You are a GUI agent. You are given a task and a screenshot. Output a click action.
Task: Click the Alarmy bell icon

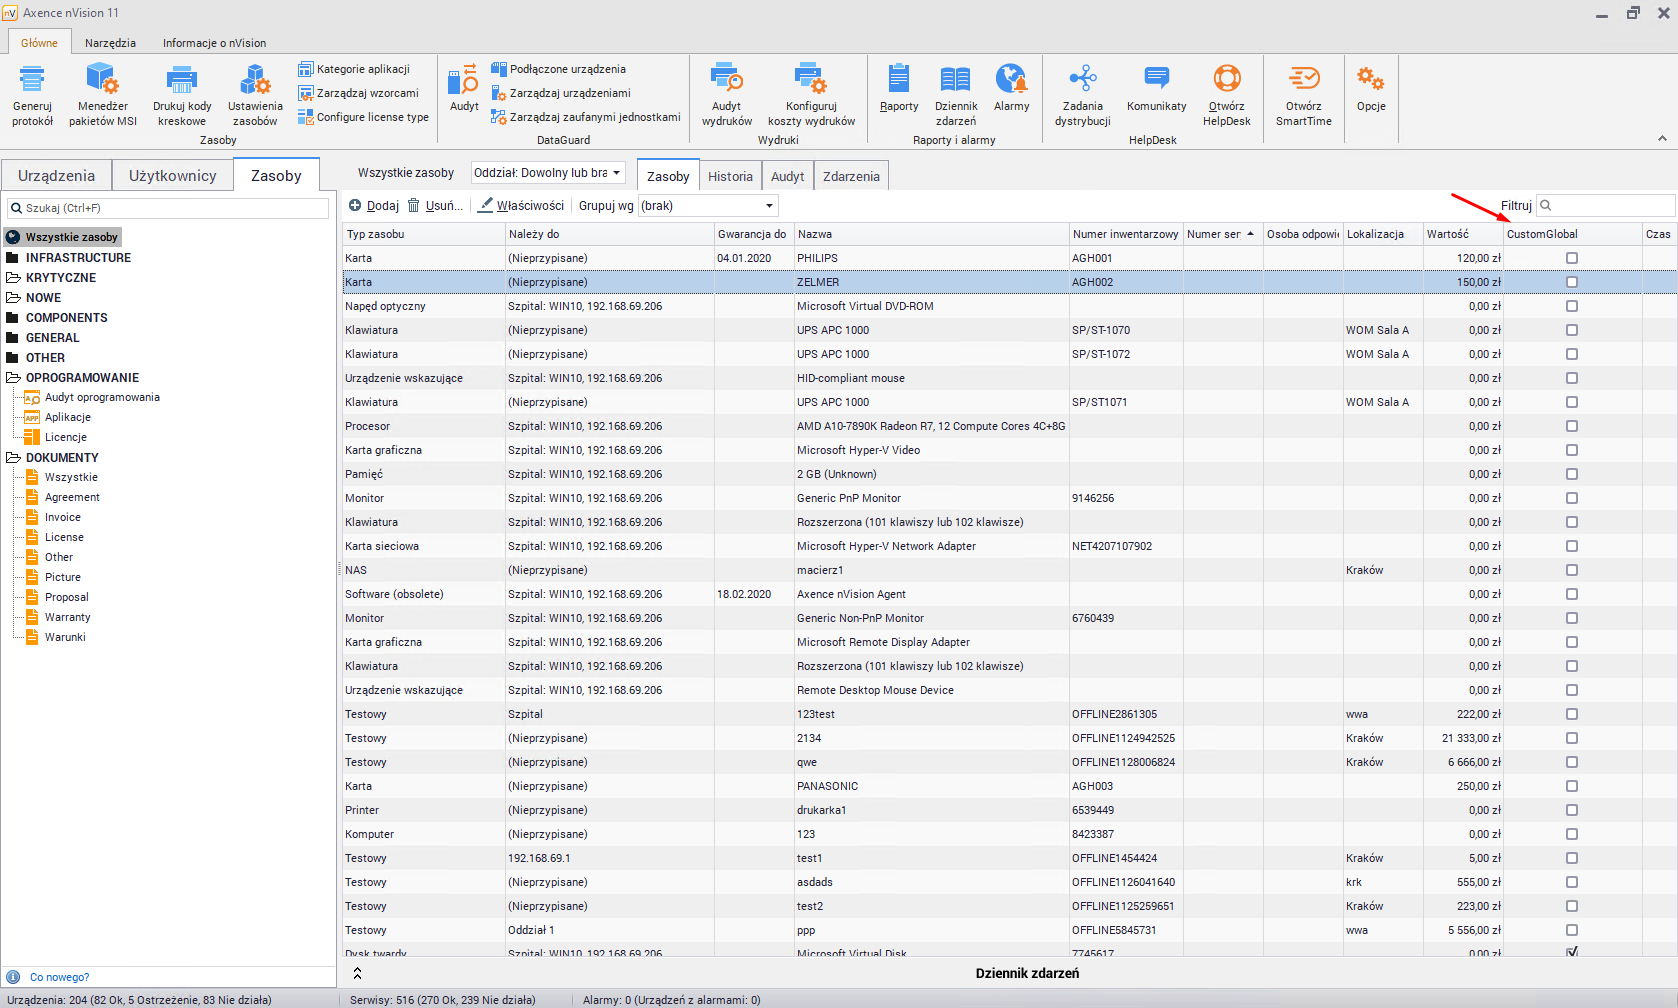click(1011, 80)
